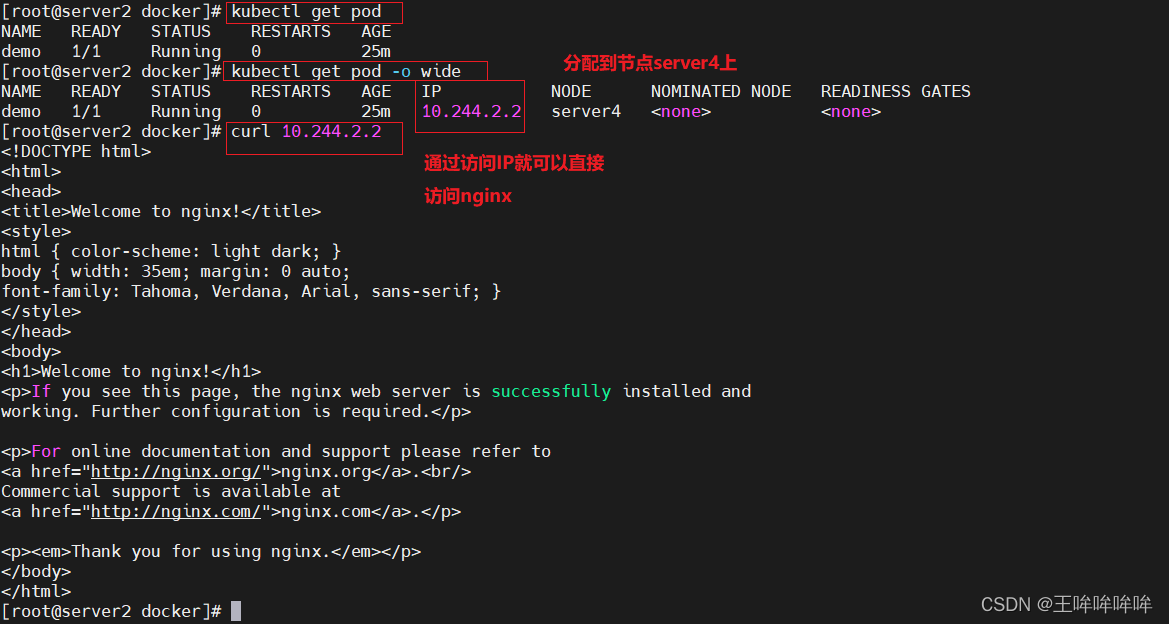The height and width of the screenshot is (624, 1169).
Task: Select the -o flag in the kubectl command
Action: 401,72
